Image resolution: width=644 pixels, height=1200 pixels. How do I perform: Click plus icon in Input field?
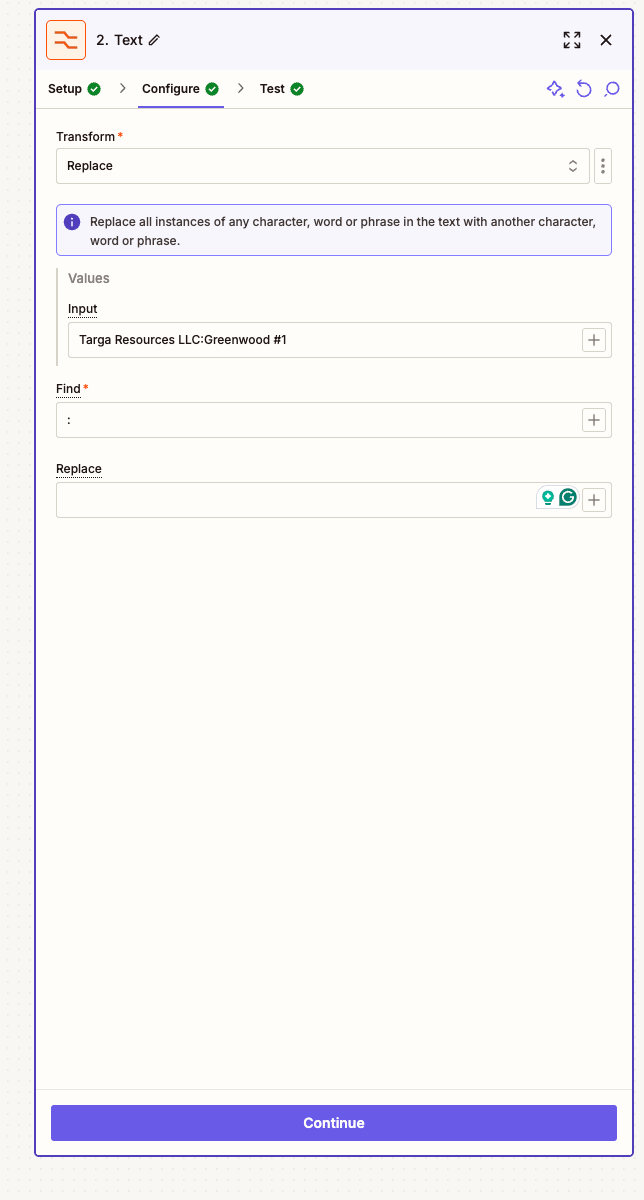[x=594, y=340]
